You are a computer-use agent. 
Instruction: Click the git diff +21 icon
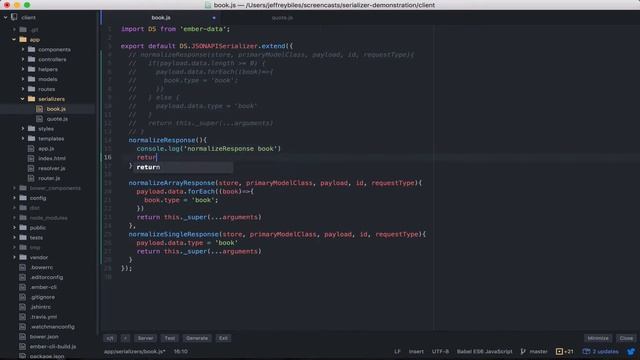click(x=559, y=351)
